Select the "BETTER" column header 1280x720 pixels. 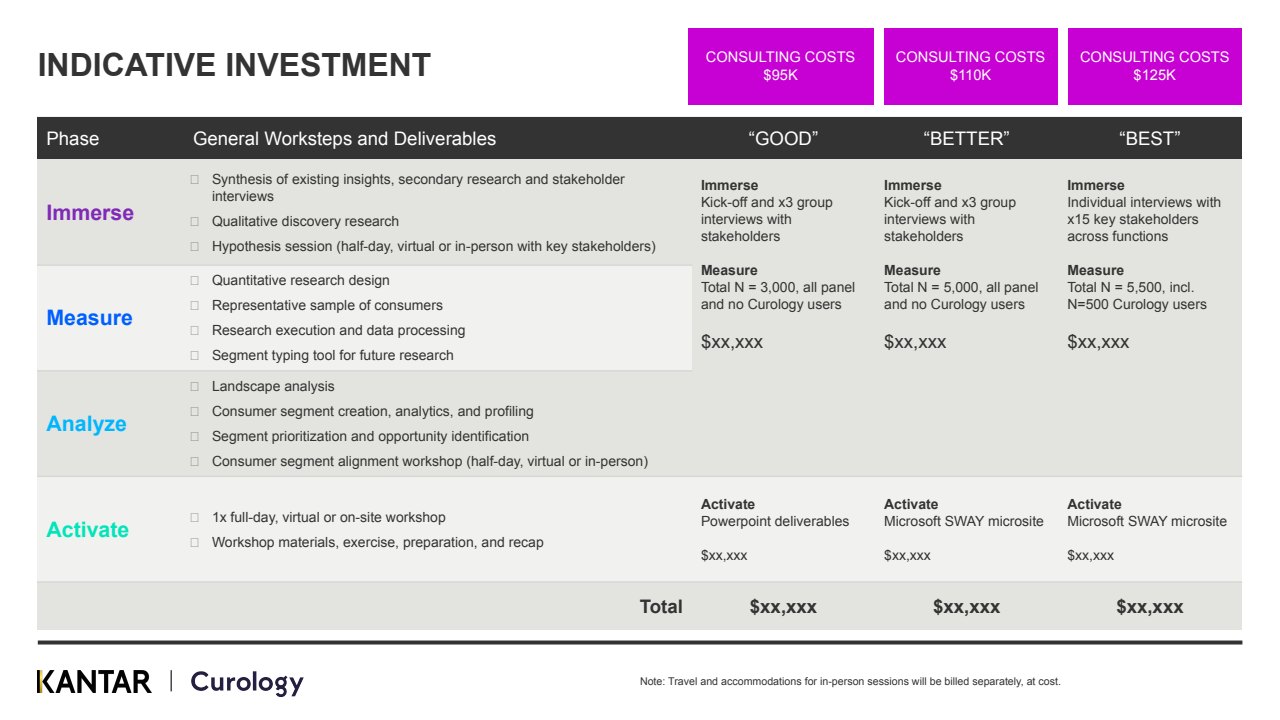tap(966, 139)
